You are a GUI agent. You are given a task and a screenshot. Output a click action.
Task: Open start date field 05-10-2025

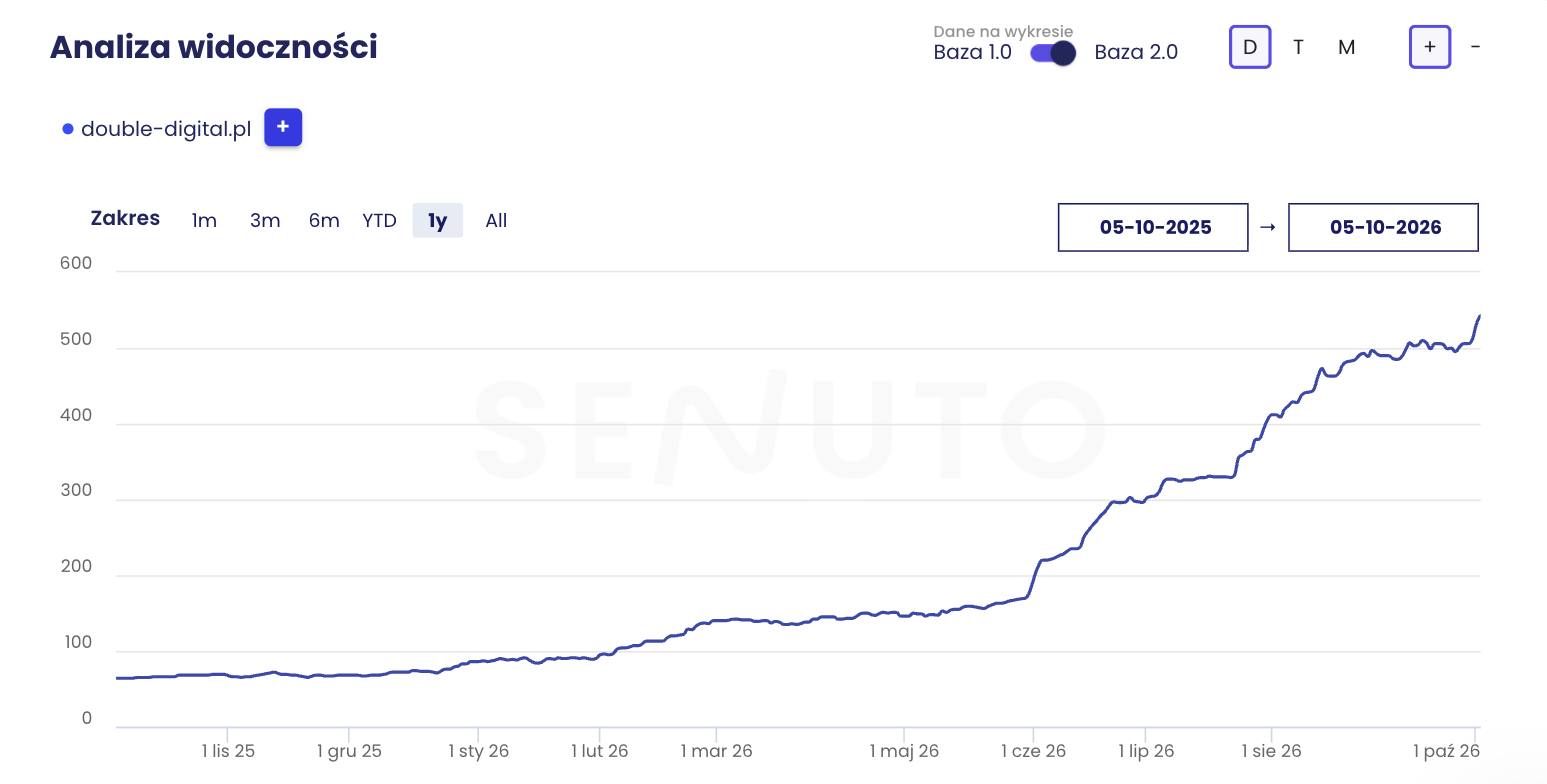(1153, 227)
